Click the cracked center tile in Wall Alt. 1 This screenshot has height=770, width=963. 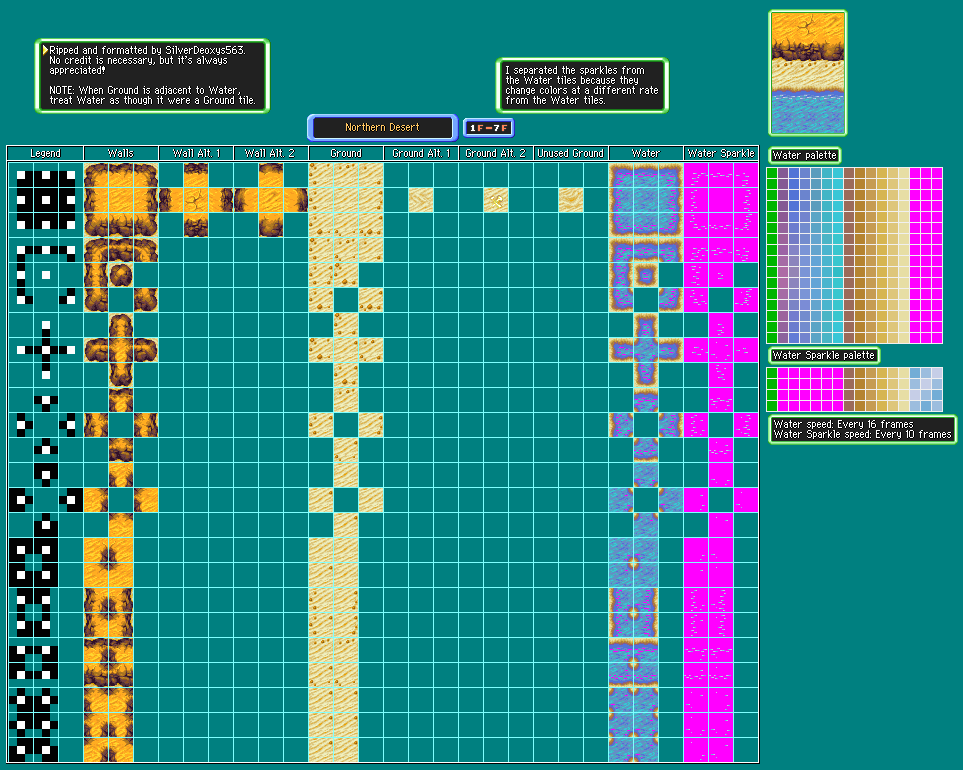[x=196, y=200]
